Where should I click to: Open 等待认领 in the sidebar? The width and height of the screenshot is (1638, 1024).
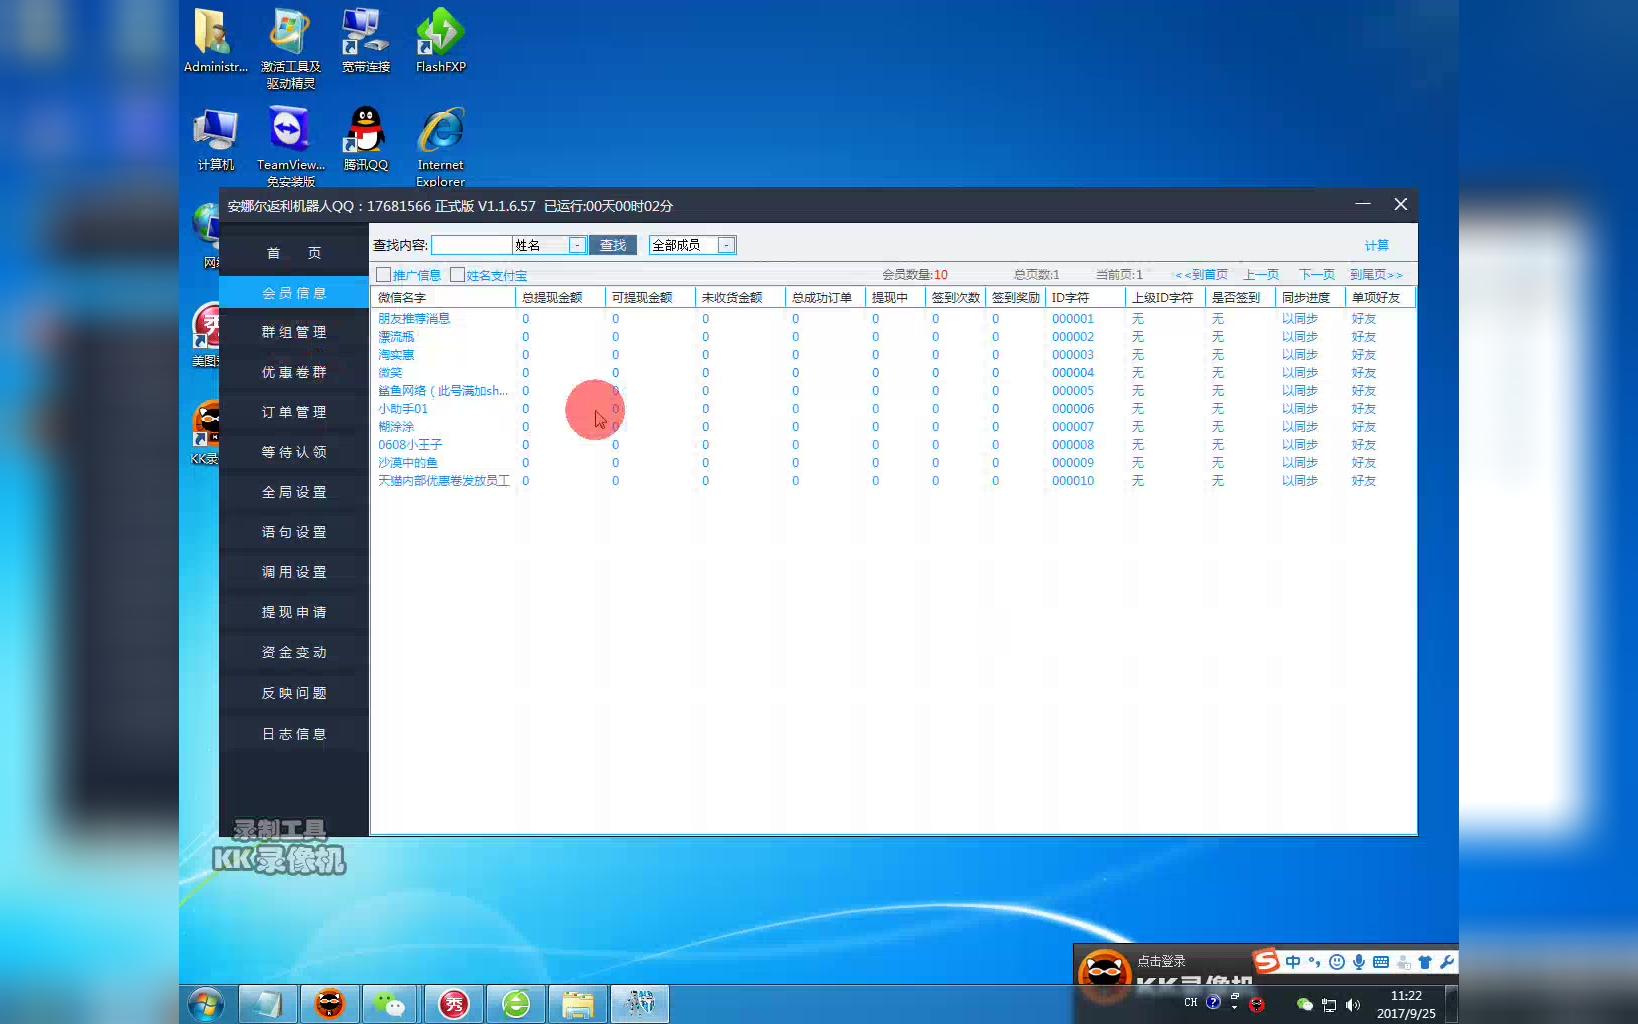tap(294, 452)
